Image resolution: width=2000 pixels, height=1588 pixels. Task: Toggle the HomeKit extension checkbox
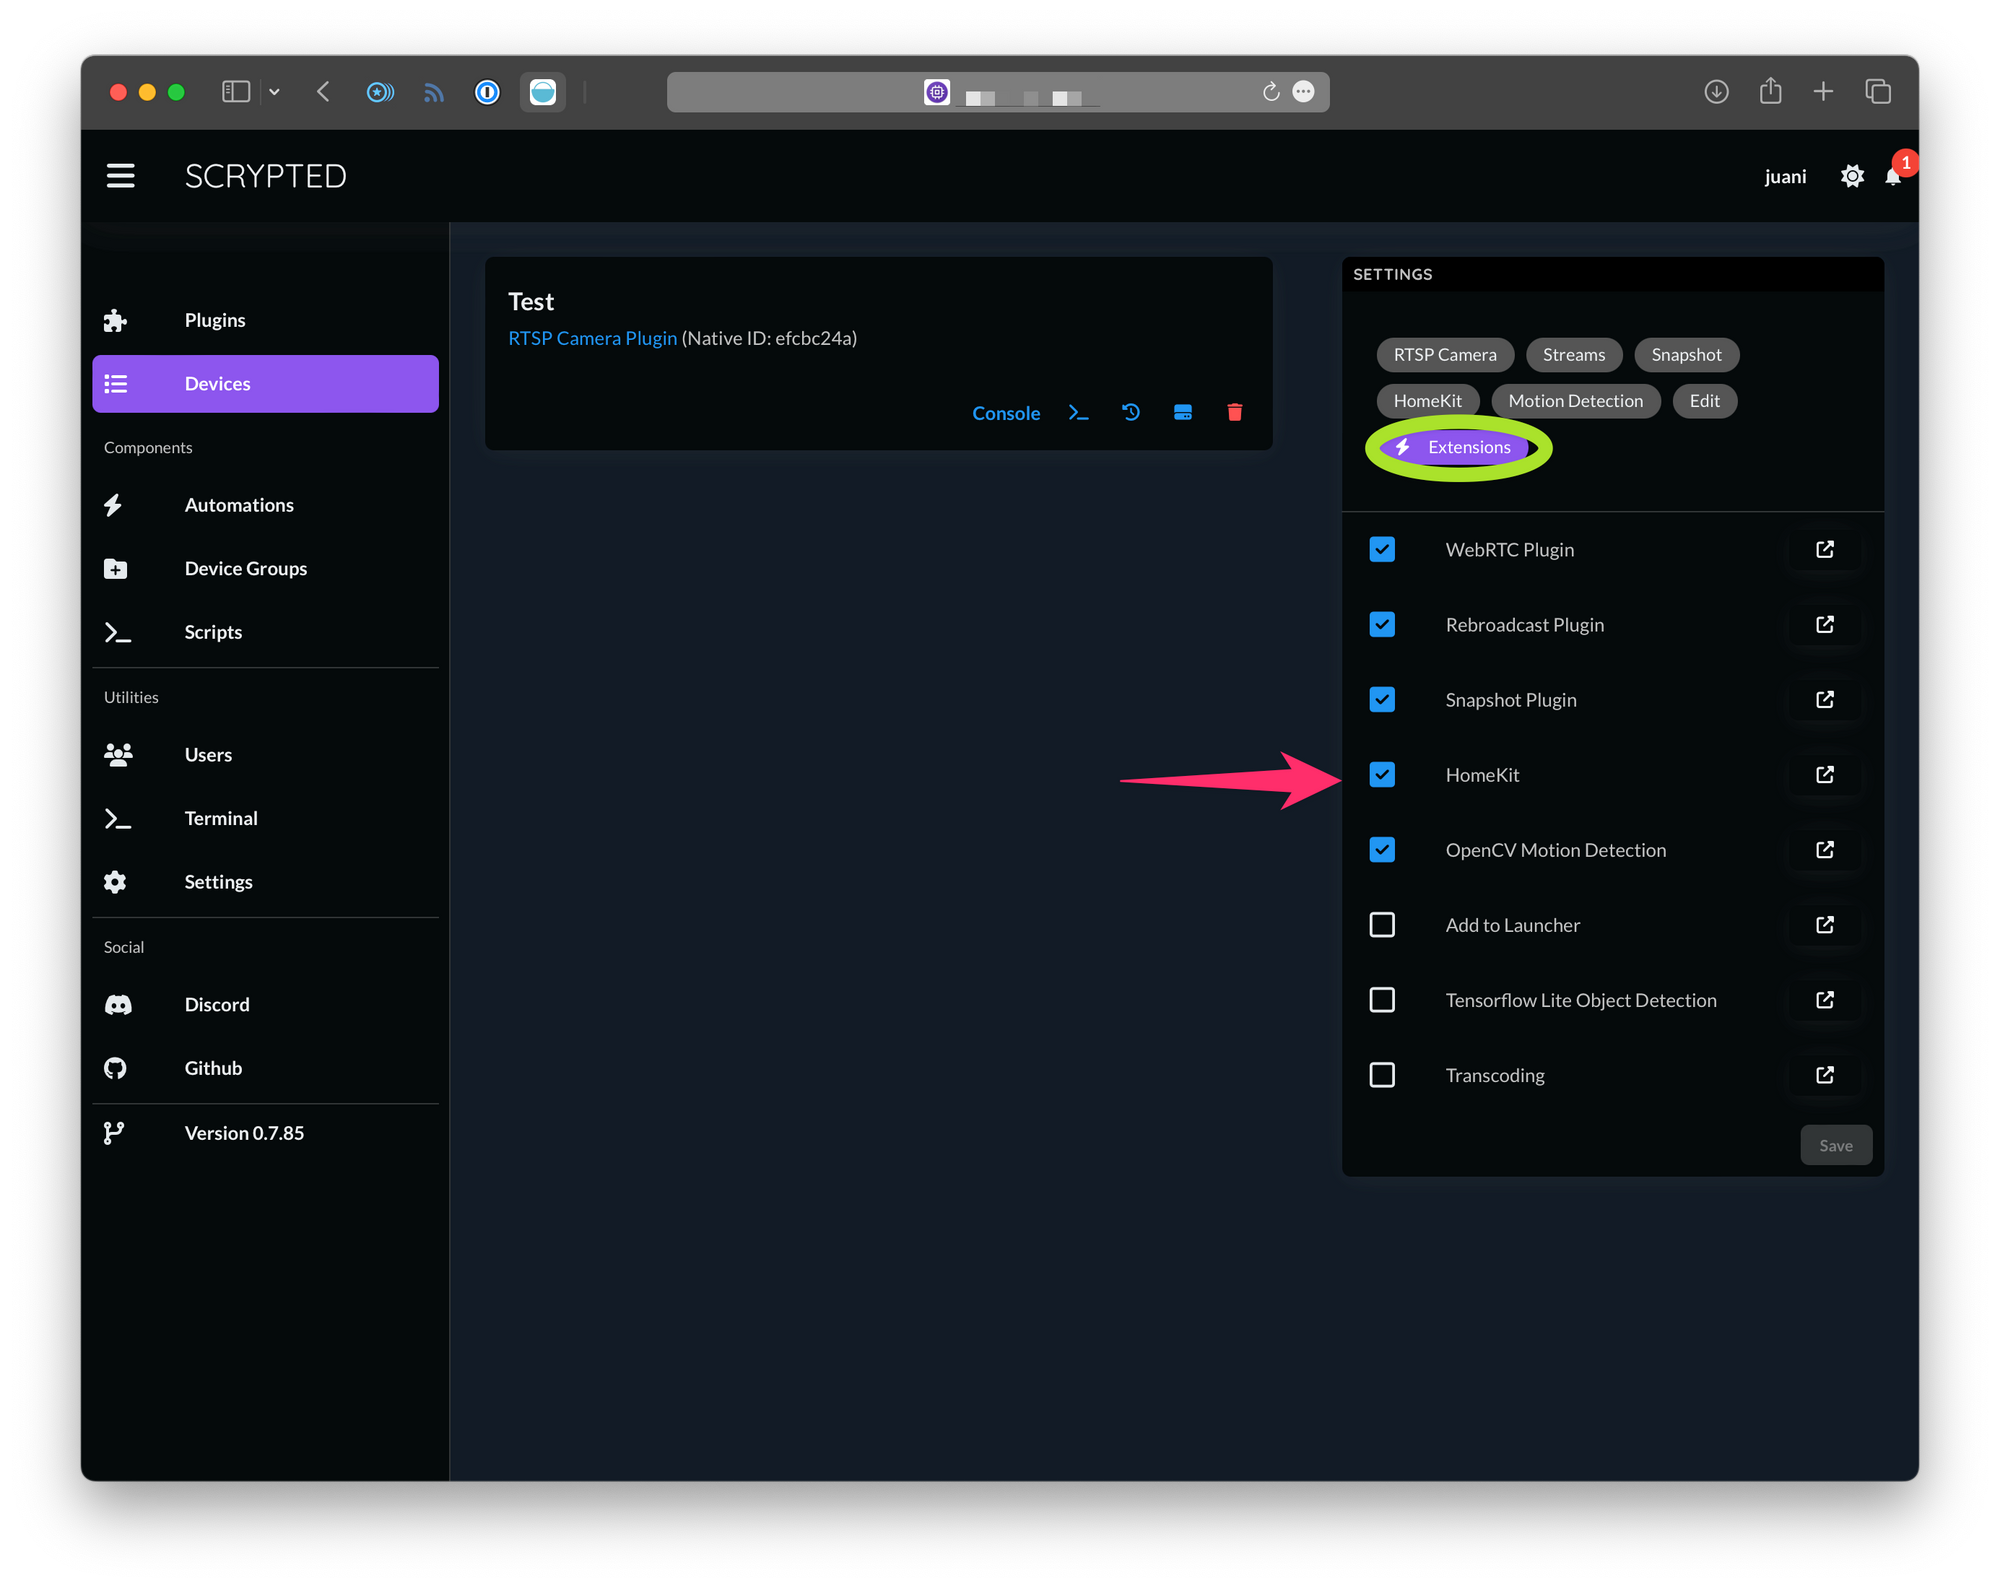coord(1382,774)
